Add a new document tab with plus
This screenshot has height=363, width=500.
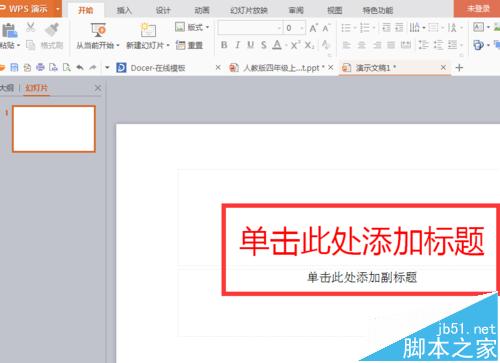tap(459, 68)
